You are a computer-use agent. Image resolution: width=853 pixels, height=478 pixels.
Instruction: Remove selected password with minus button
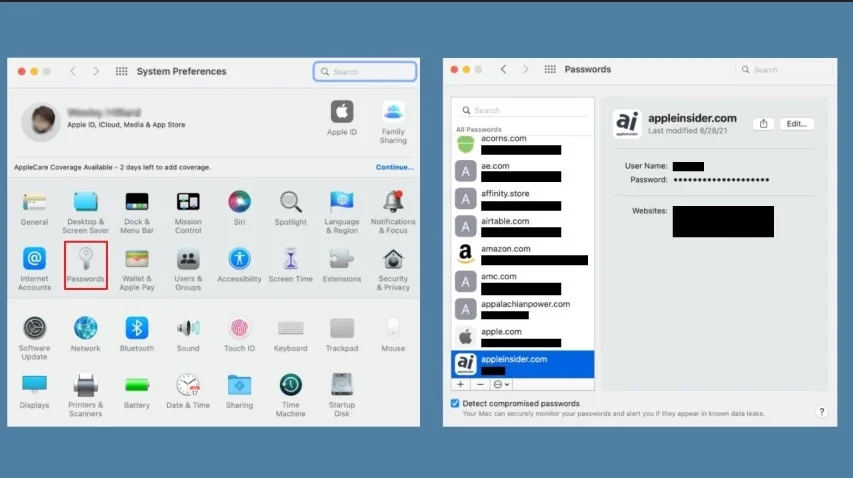tap(480, 384)
